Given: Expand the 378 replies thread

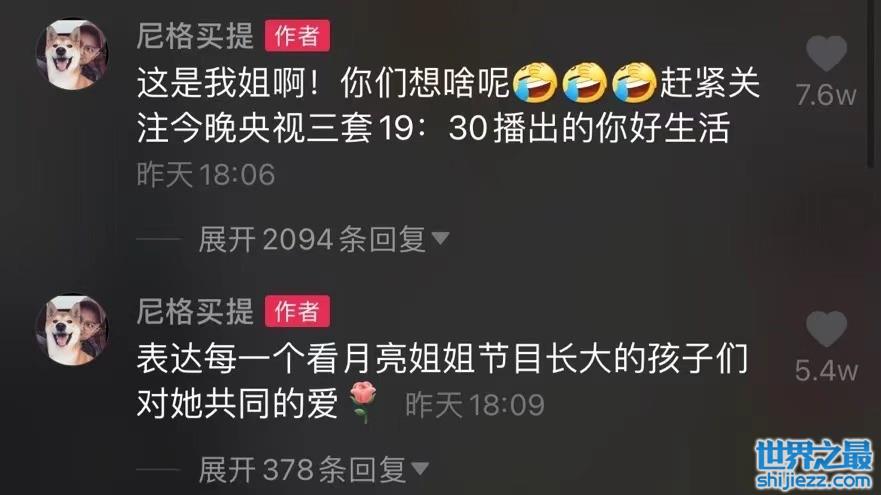Looking at the screenshot, I should coord(313,469).
